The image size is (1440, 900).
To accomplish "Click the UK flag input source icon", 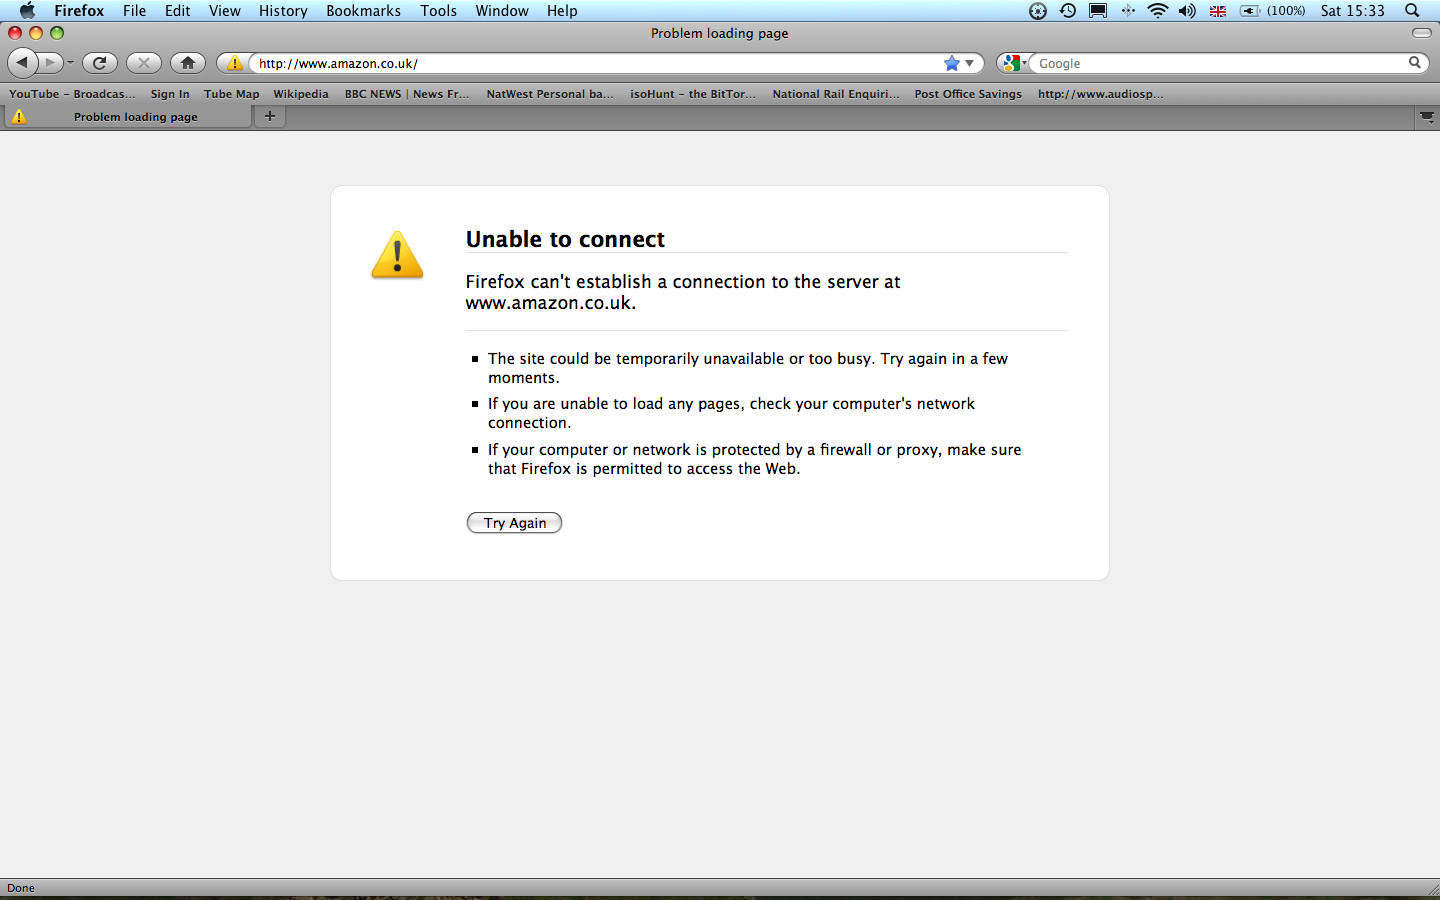I will tap(1218, 11).
